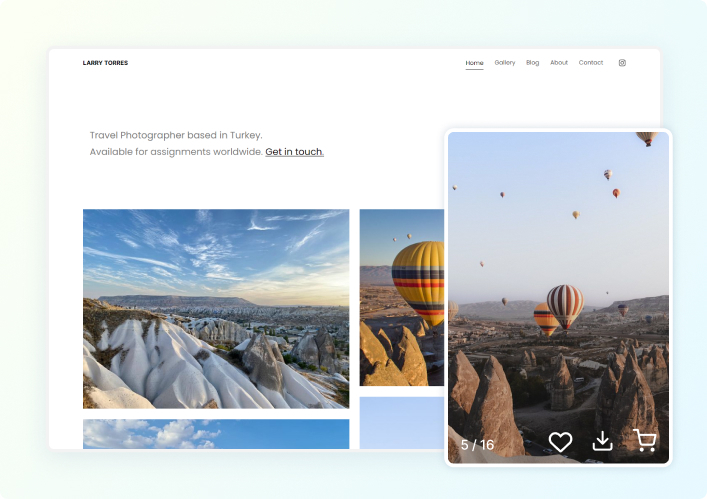
Task: Select the blue sky photo below the landscape
Action: (x=216, y=433)
